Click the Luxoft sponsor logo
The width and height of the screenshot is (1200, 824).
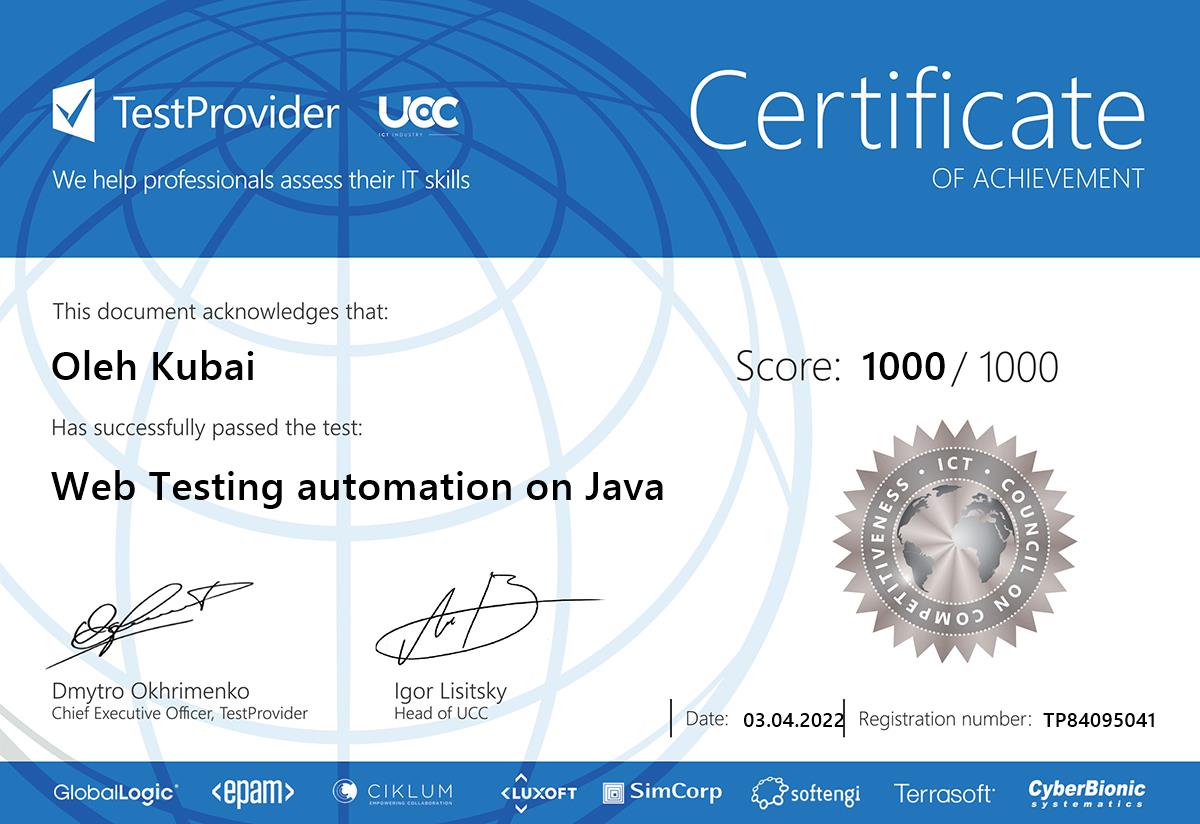[x=538, y=792]
